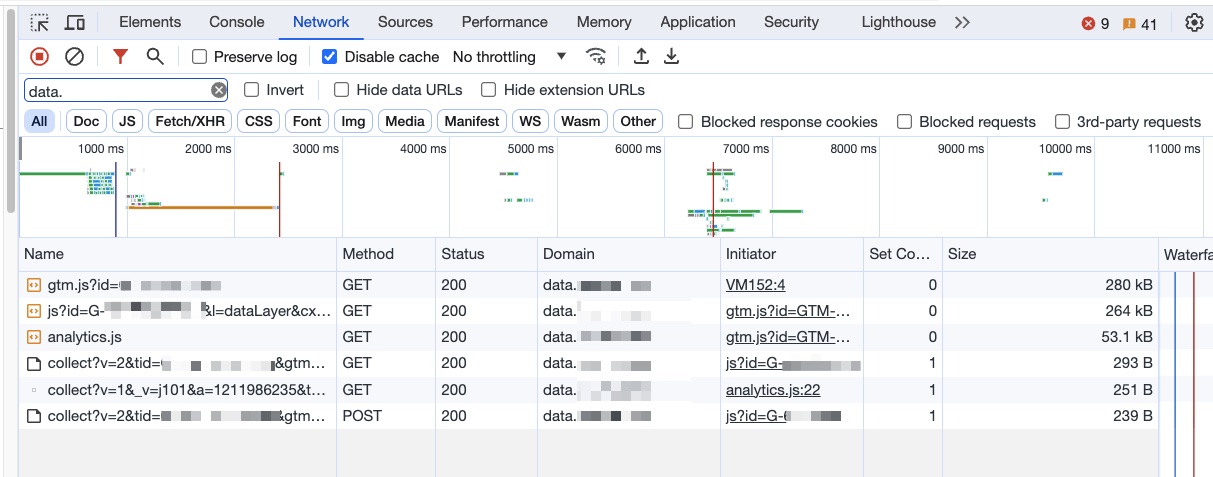Click script icon of analytics.js row
1213x477 pixels.
33,337
